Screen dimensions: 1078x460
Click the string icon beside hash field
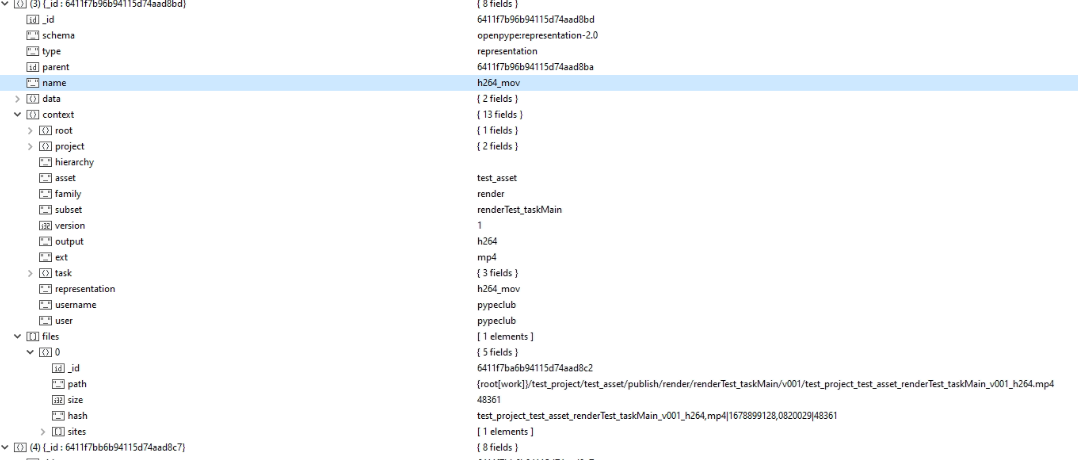[58, 415]
